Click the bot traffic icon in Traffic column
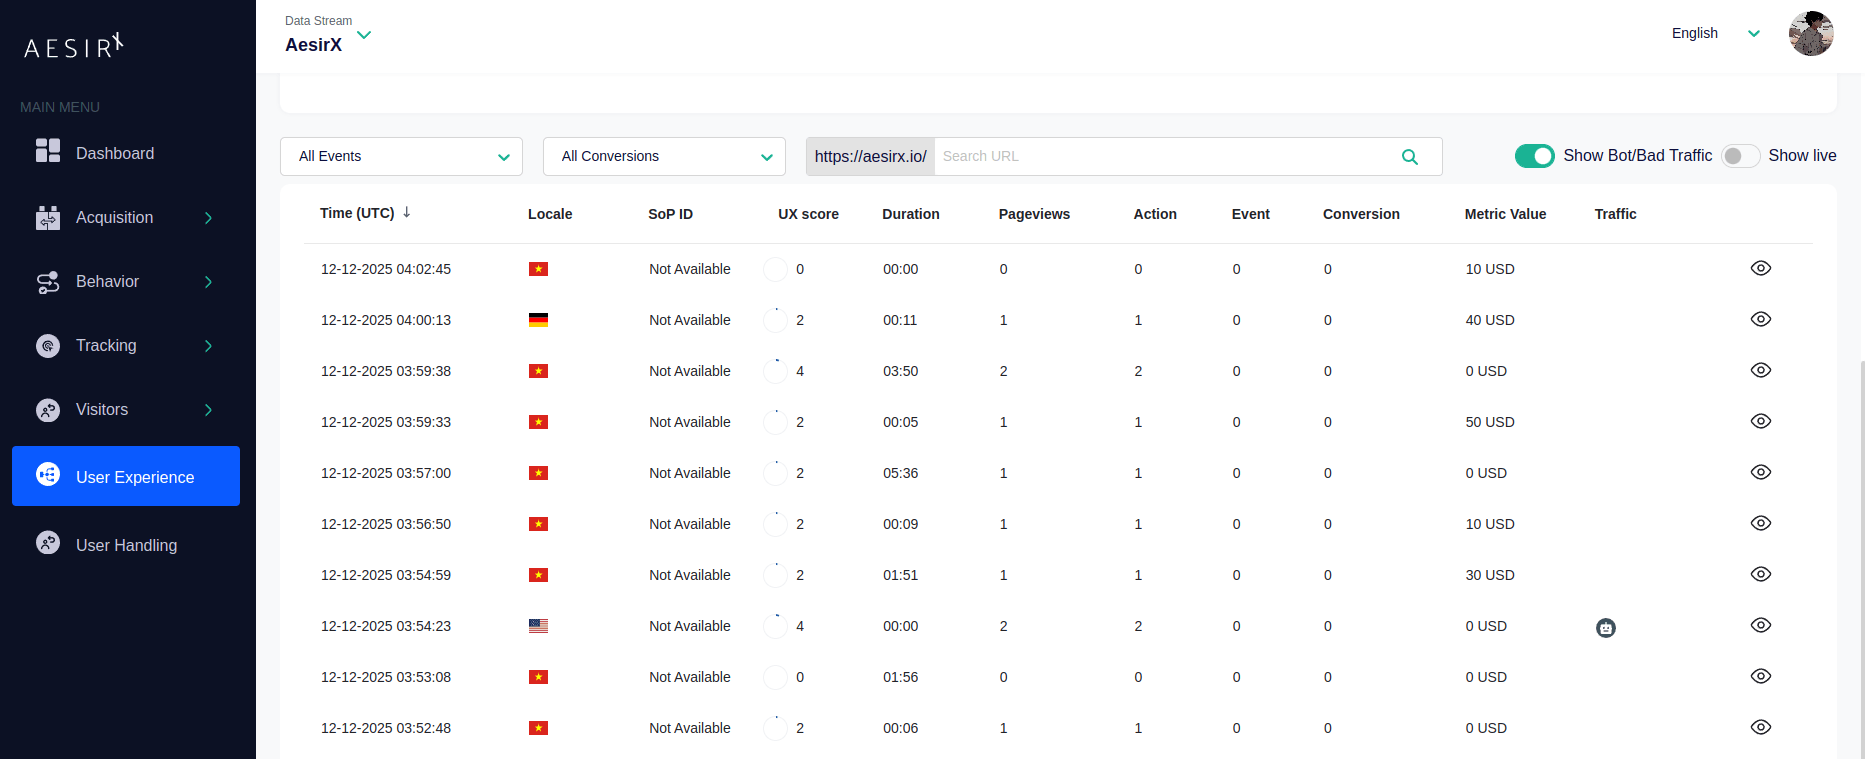Image resolution: width=1865 pixels, height=759 pixels. (1605, 628)
